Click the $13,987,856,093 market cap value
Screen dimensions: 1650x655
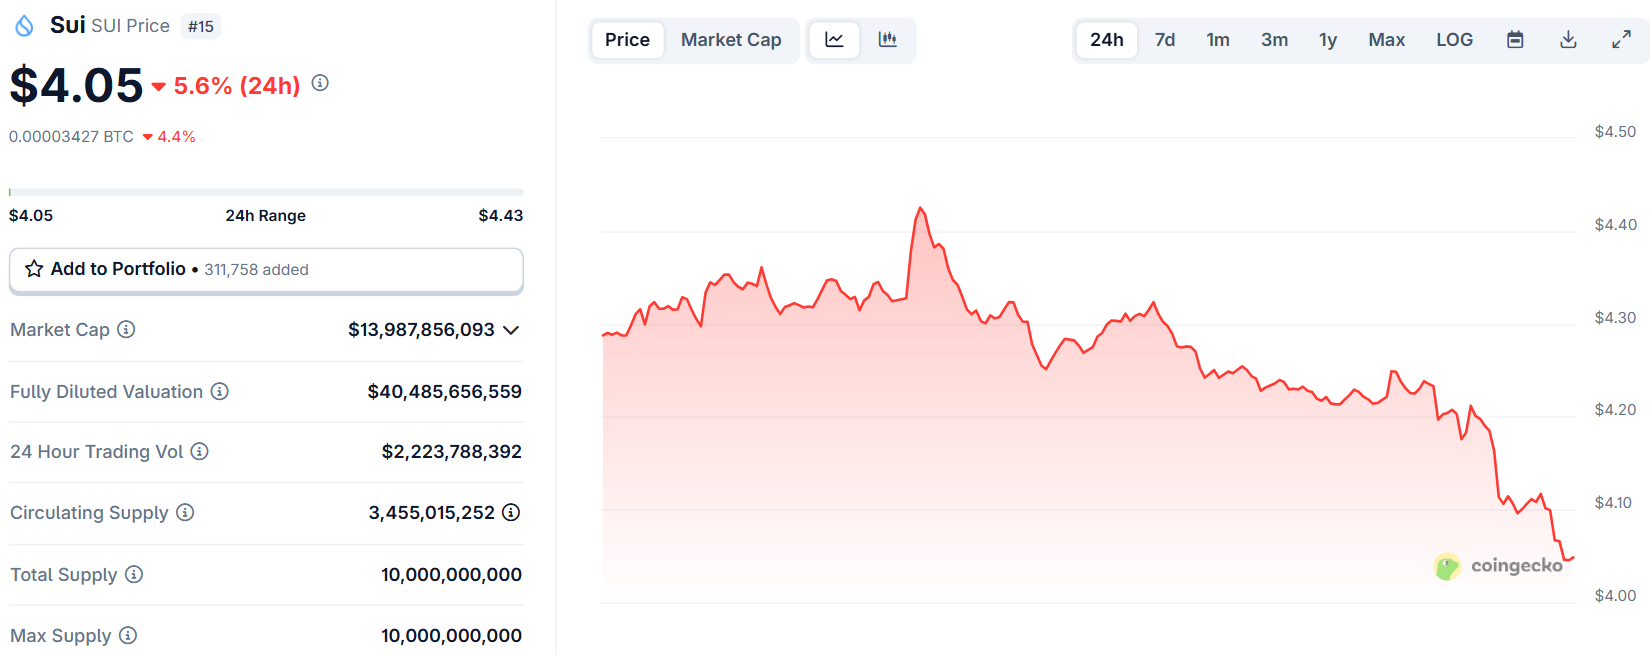click(421, 330)
